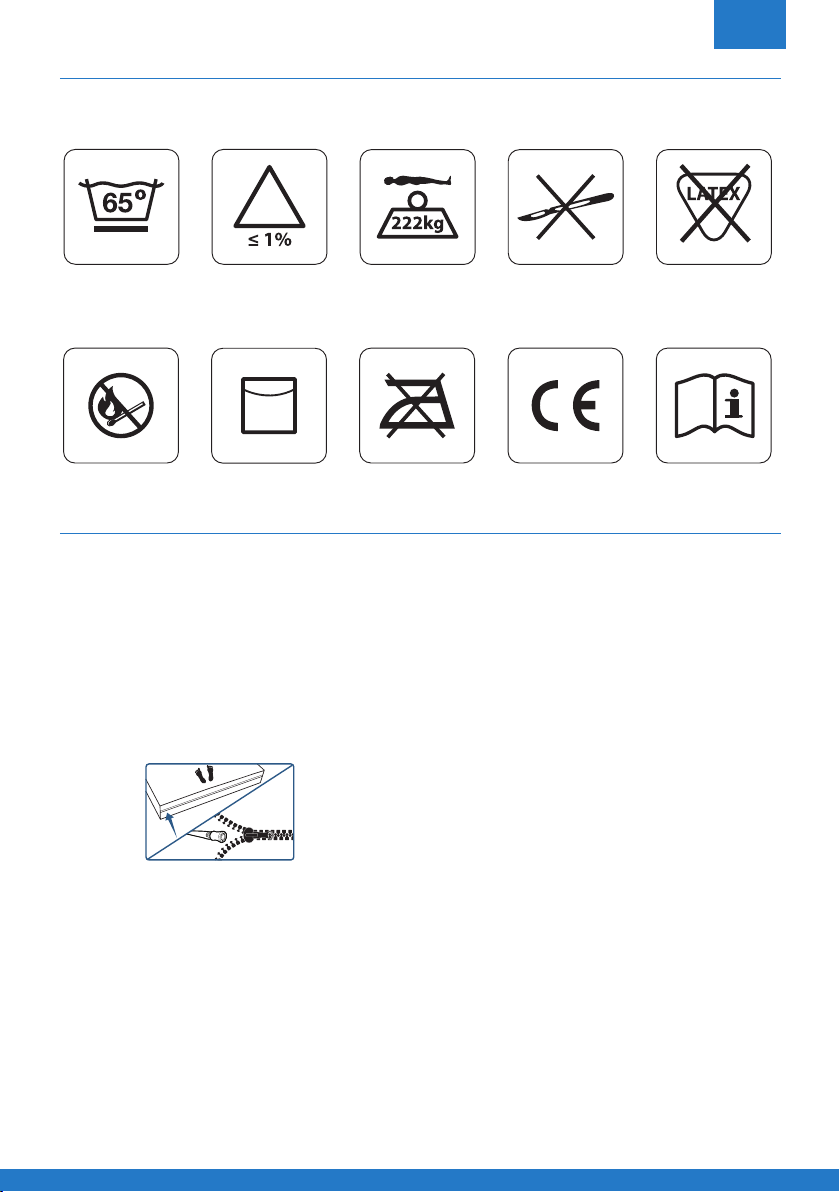Click the footprints on mattress diagram

coord(203,775)
